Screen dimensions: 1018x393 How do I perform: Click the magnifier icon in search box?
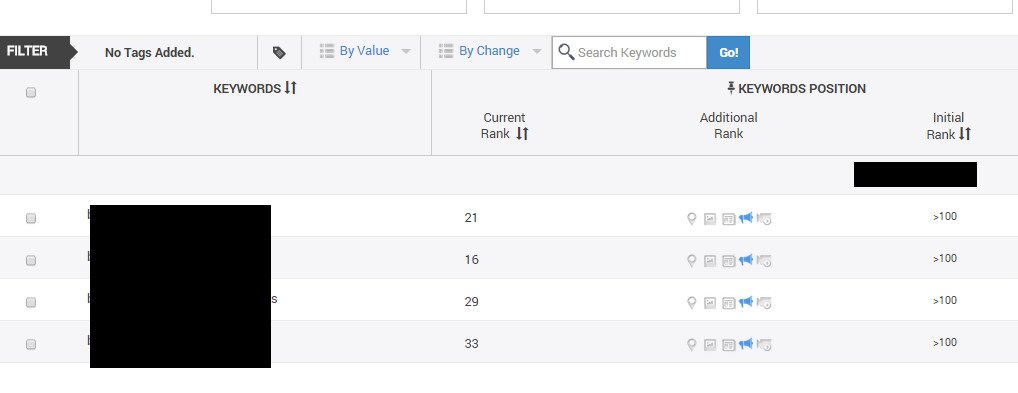coord(566,52)
